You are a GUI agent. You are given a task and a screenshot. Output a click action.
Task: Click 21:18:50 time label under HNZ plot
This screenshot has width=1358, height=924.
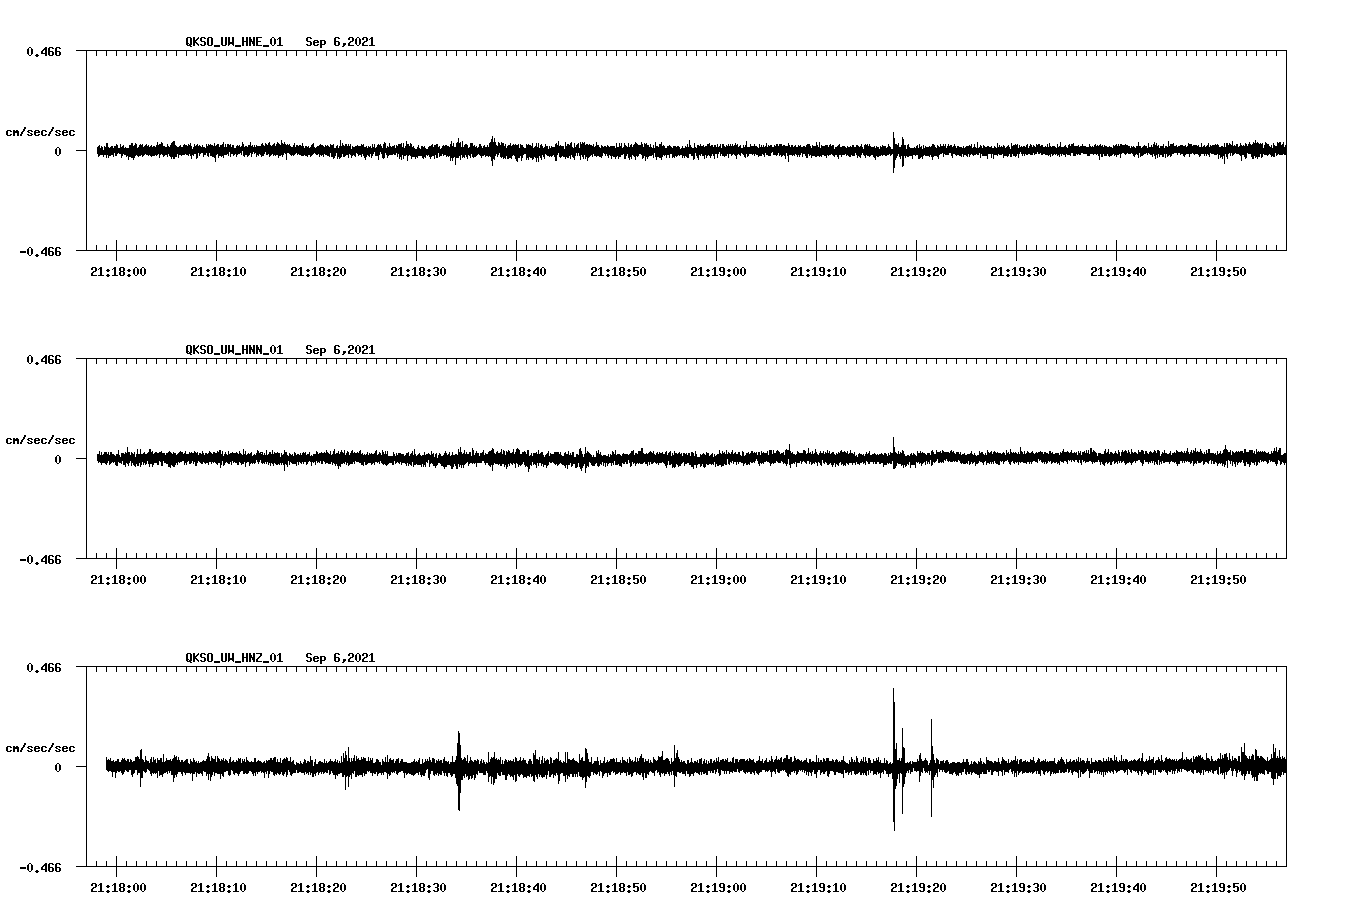618,888
